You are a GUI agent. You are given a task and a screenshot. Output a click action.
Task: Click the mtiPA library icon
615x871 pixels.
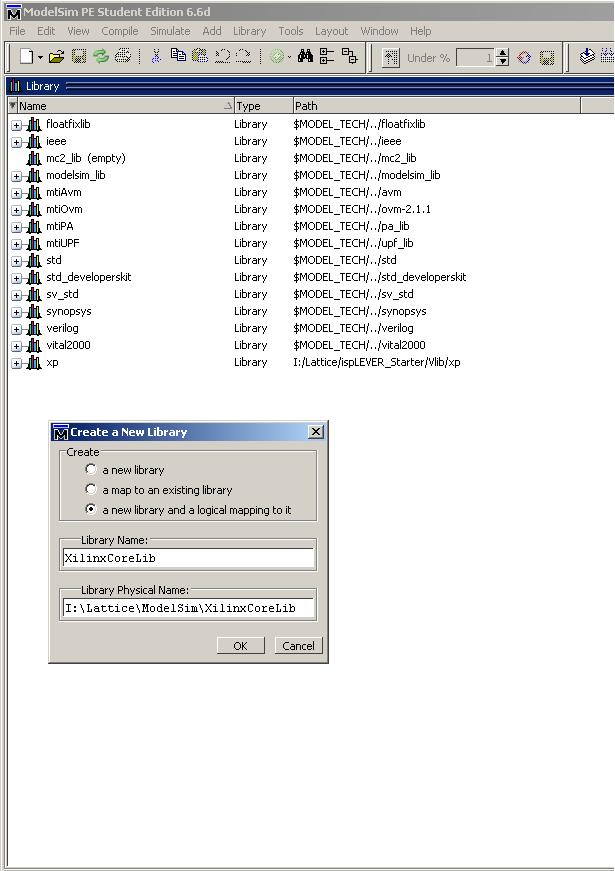(34, 227)
